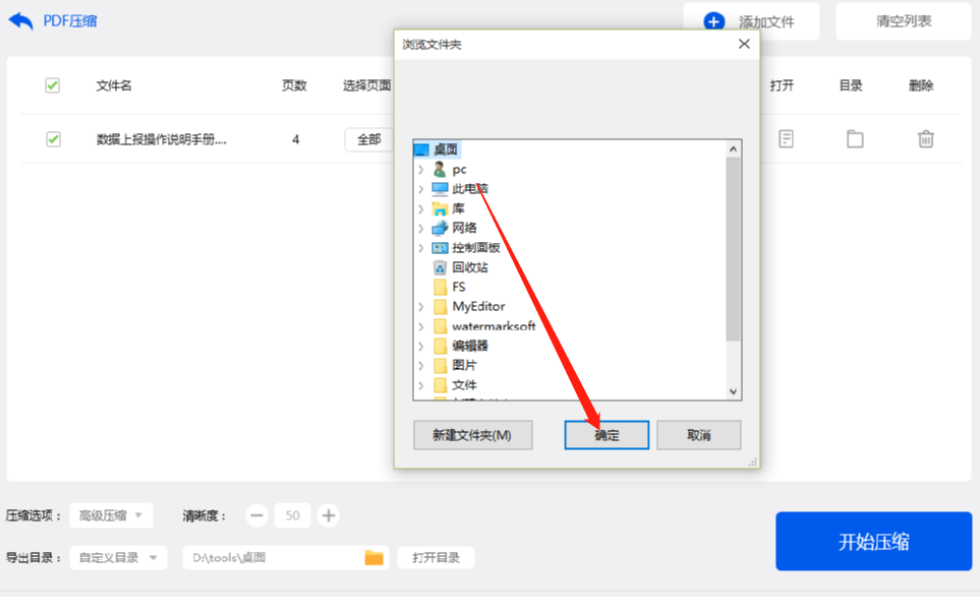The image size is (980, 597).
Task: Expand the 图片 tree node
Action: coord(421,365)
